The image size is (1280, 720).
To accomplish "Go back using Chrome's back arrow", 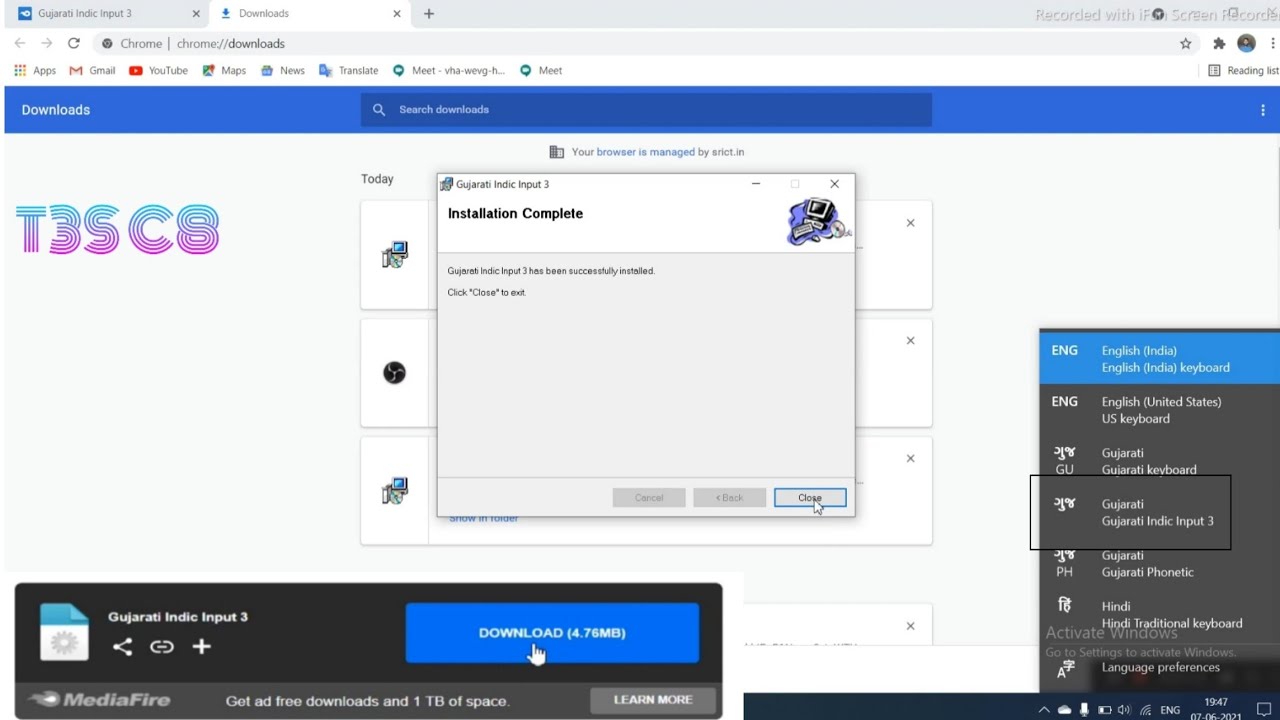I will click(x=20, y=43).
